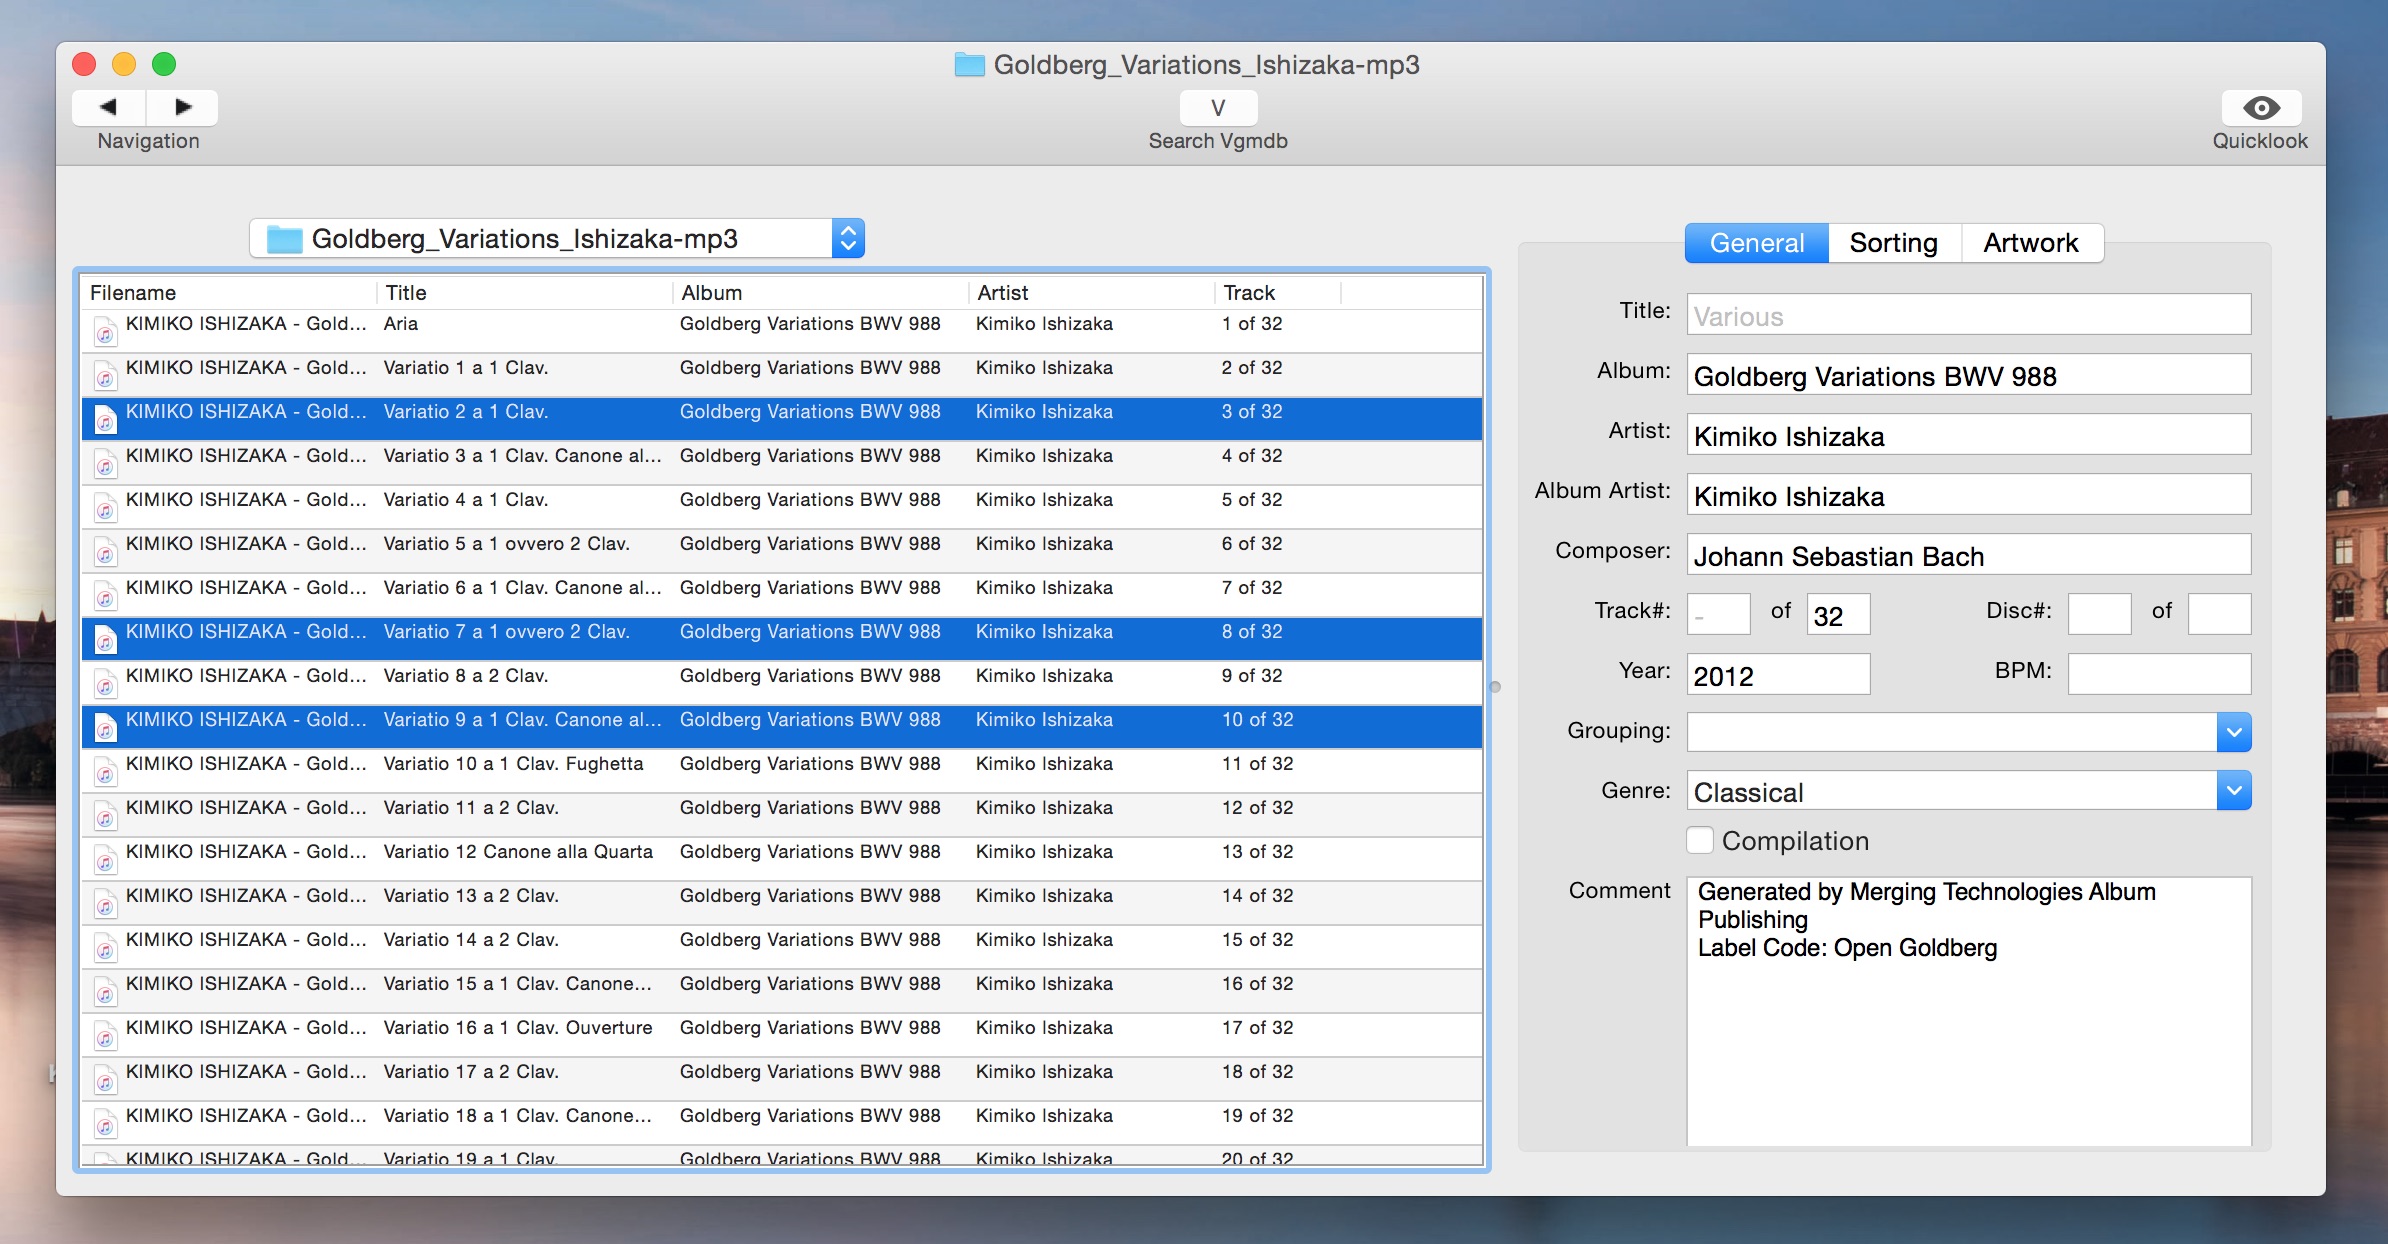This screenshot has height=1244, width=2388.
Task: Click the file icon of the Variatio 15 row
Action: tap(105, 991)
